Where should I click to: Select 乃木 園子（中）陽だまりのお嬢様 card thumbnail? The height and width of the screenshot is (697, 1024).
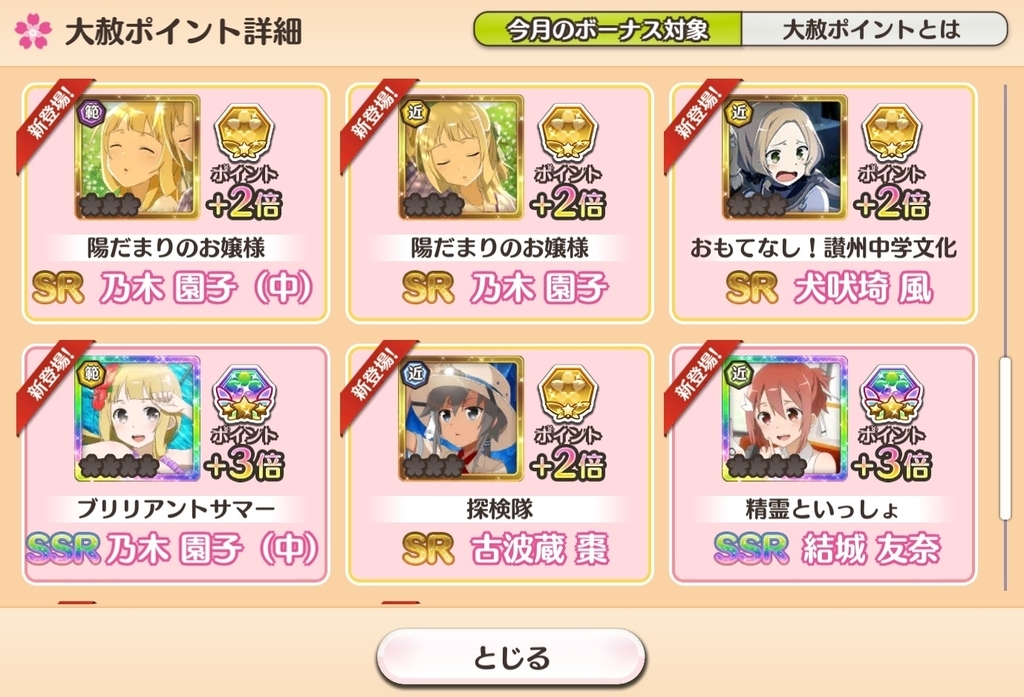coord(137,157)
